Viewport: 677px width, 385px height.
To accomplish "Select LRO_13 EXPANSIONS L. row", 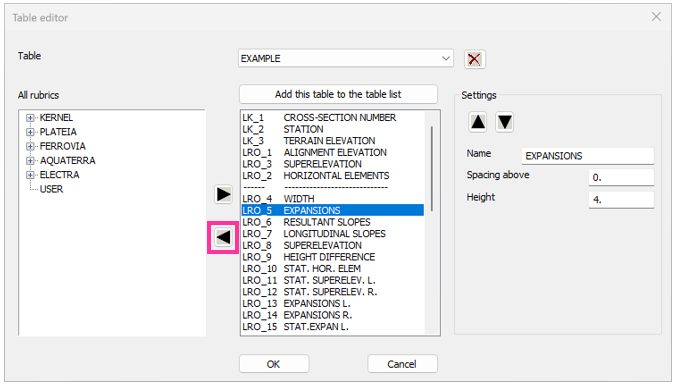I will click(332, 303).
